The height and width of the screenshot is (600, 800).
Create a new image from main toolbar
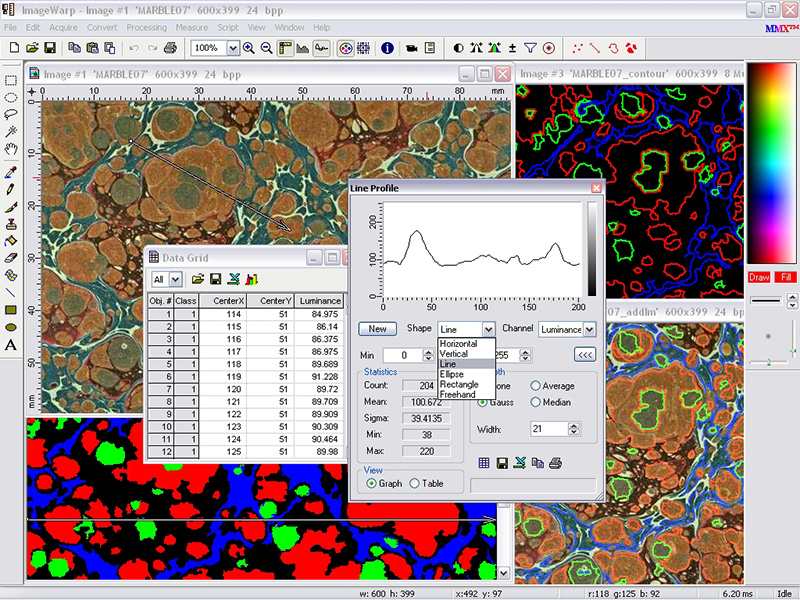(x=14, y=48)
